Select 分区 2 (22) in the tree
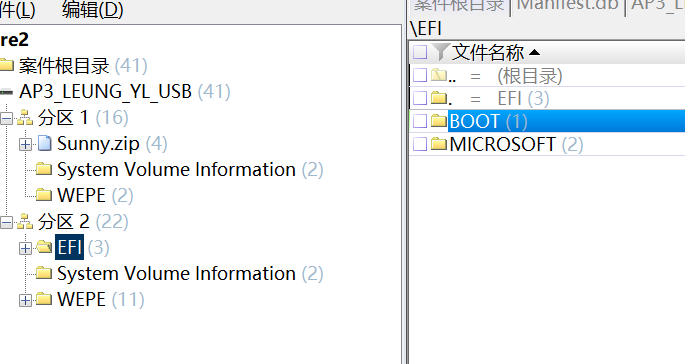Image resolution: width=685 pixels, height=364 pixels. pos(83,222)
